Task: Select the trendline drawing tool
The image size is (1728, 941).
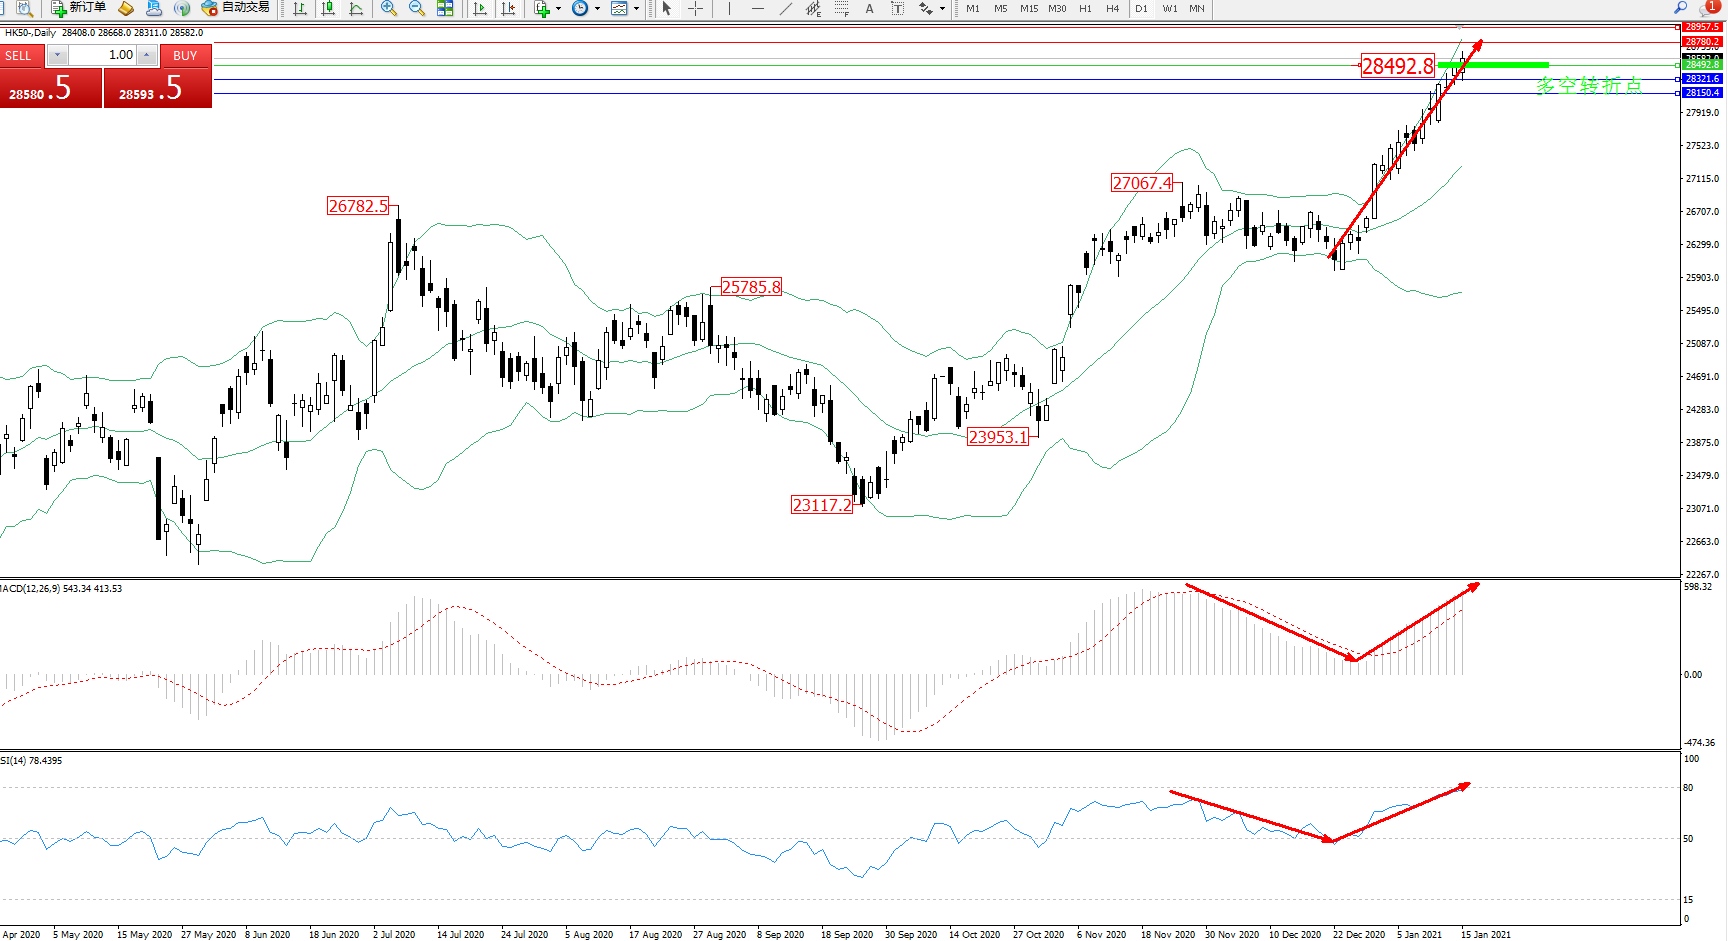Action: click(x=786, y=8)
